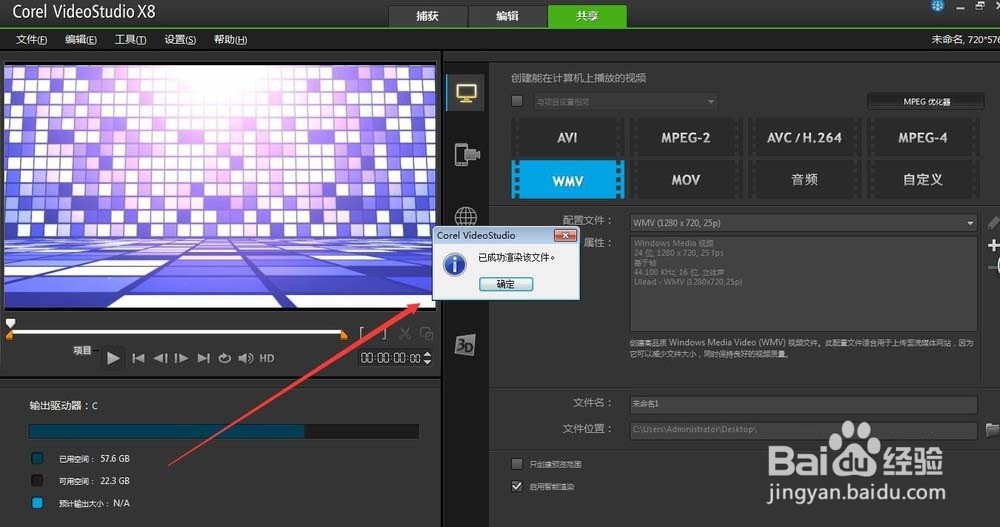Image resolution: width=1000 pixels, height=527 pixels.
Task: Switch to the 编辑 tab
Action: pyautogui.click(x=507, y=16)
